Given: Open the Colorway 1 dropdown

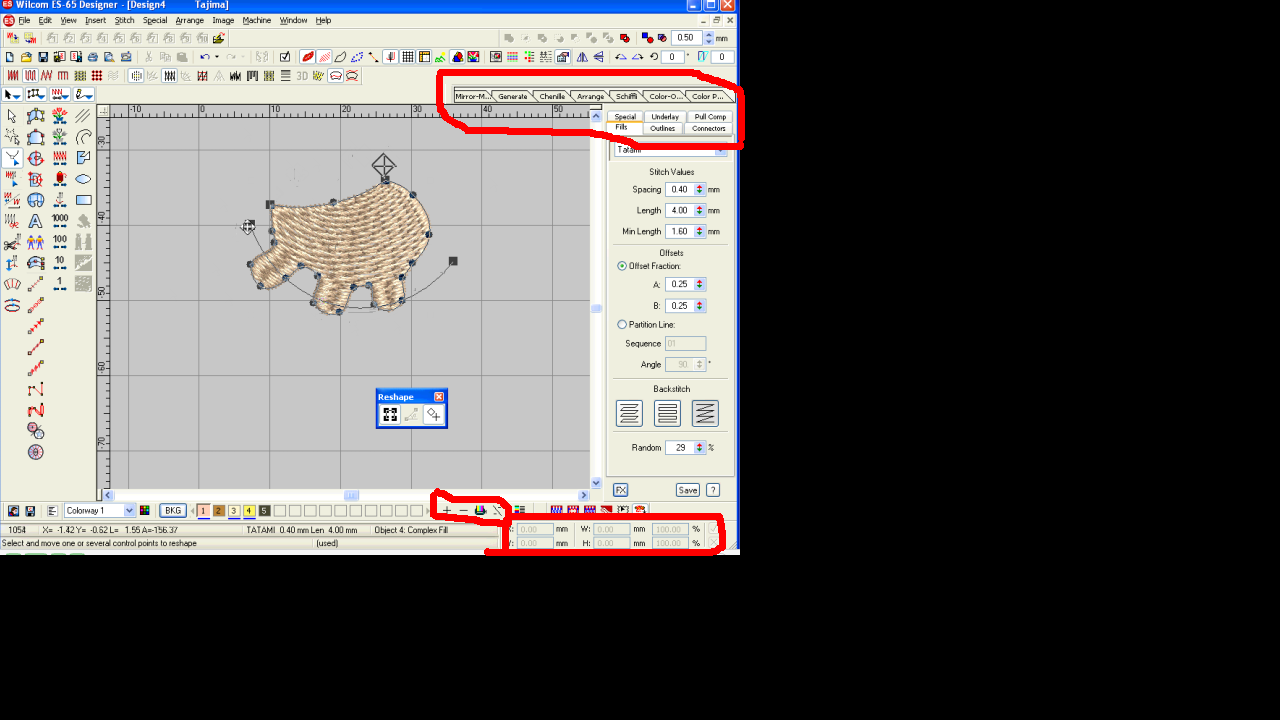Looking at the screenshot, I should click(129, 510).
